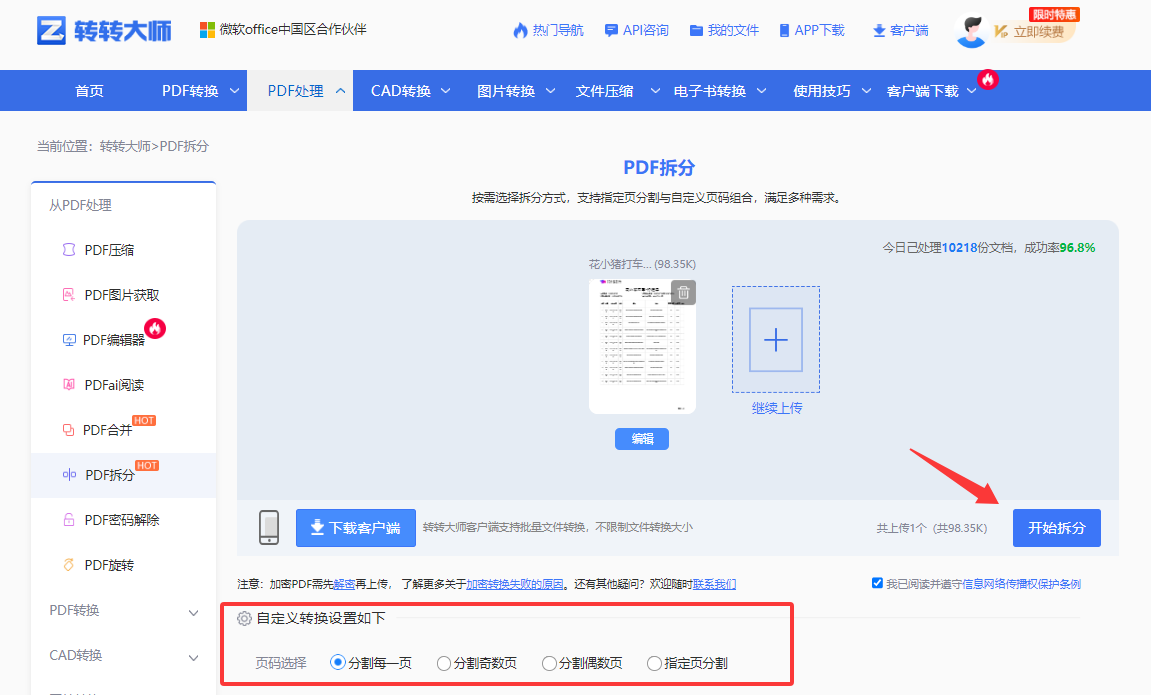Click the 转转大师 logo icon
Viewport: 1151px width, 695px height.
[x=51, y=31]
